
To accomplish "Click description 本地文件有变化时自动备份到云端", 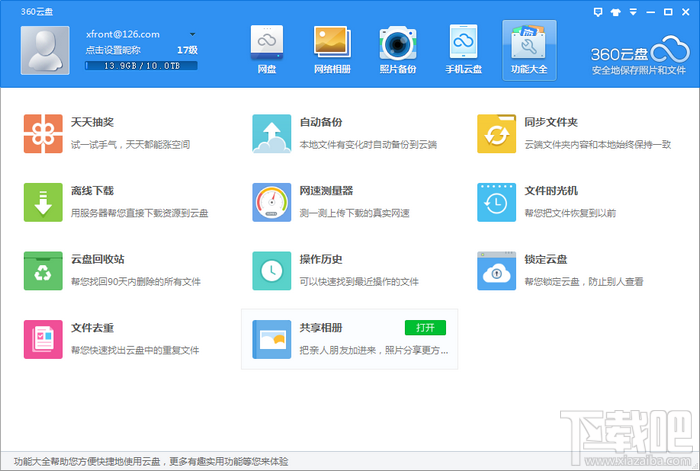I will [x=368, y=145].
